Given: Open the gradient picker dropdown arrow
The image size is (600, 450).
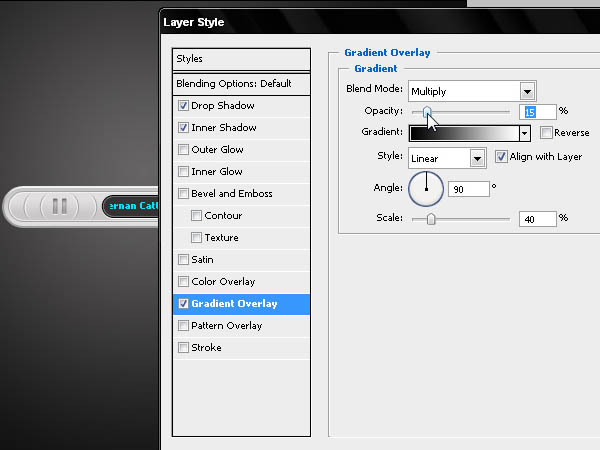Looking at the screenshot, I should click(525, 134).
